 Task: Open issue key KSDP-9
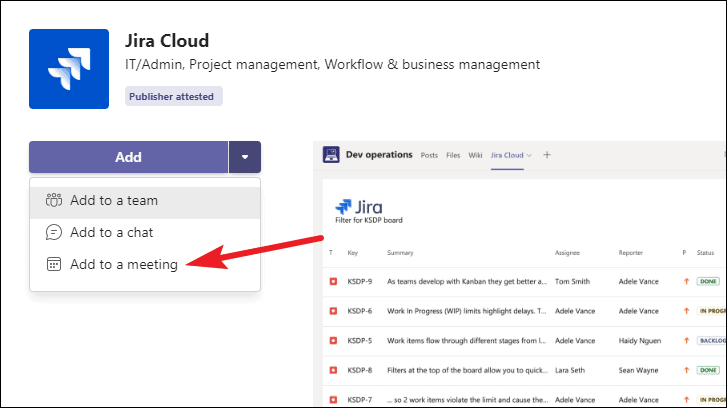coord(360,281)
